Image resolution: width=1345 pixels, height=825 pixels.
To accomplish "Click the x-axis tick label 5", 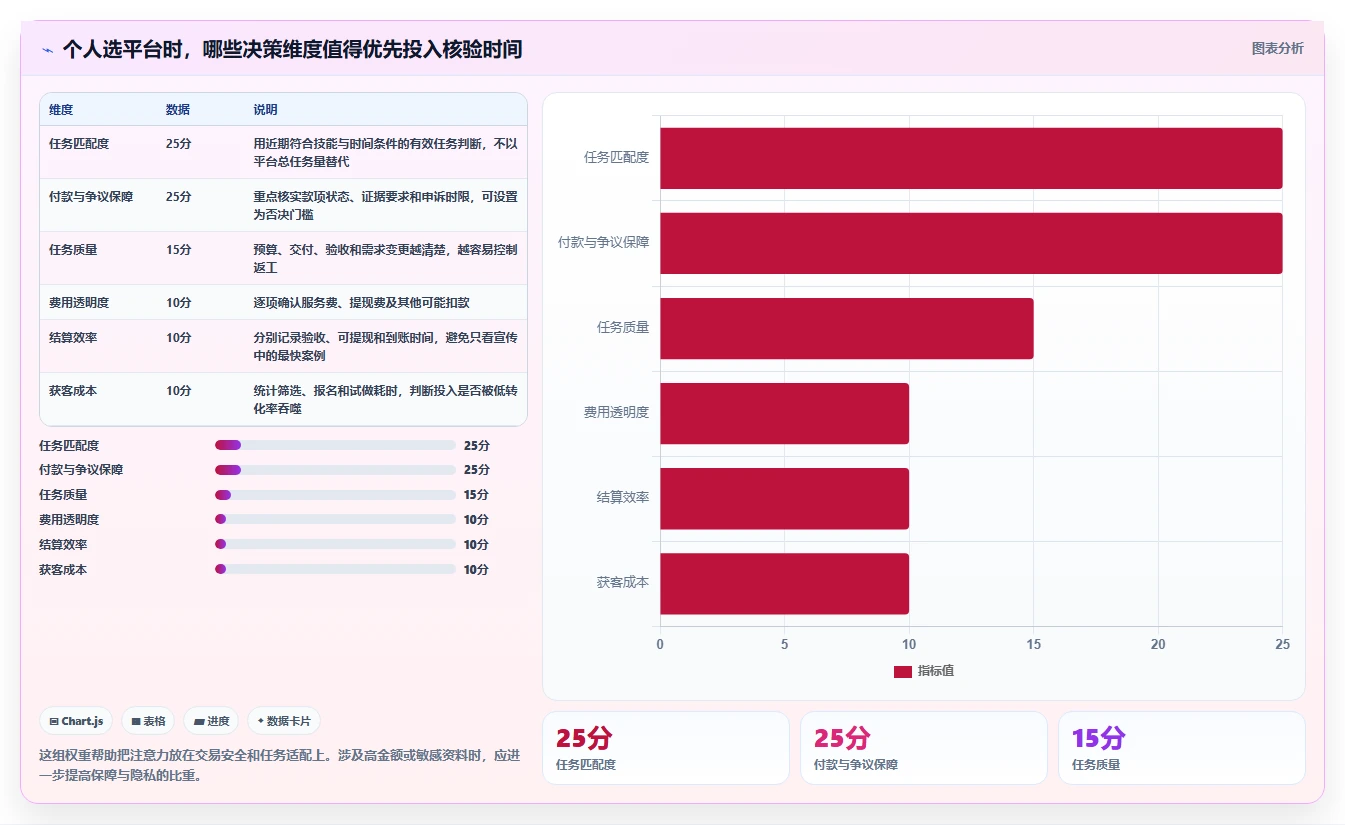I will coord(784,644).
